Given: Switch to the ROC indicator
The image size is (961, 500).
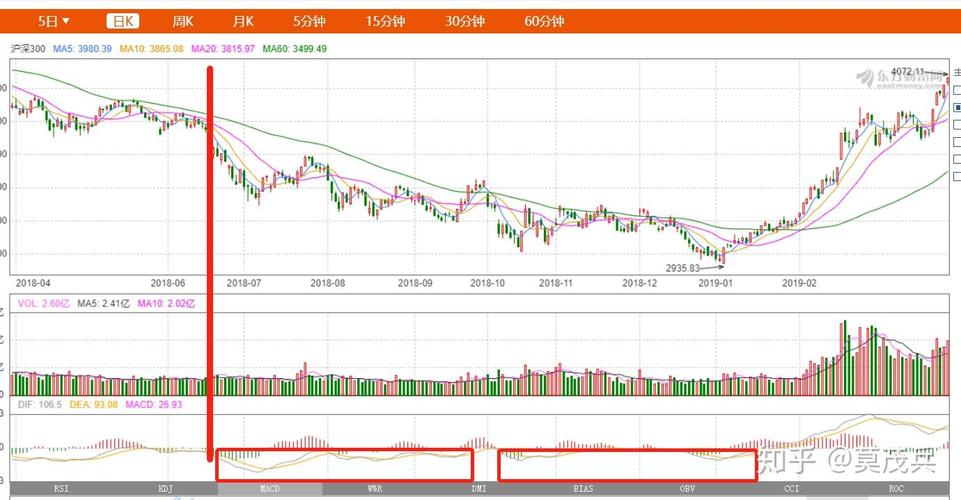Looking at the screenshot, I should [895, 489].
